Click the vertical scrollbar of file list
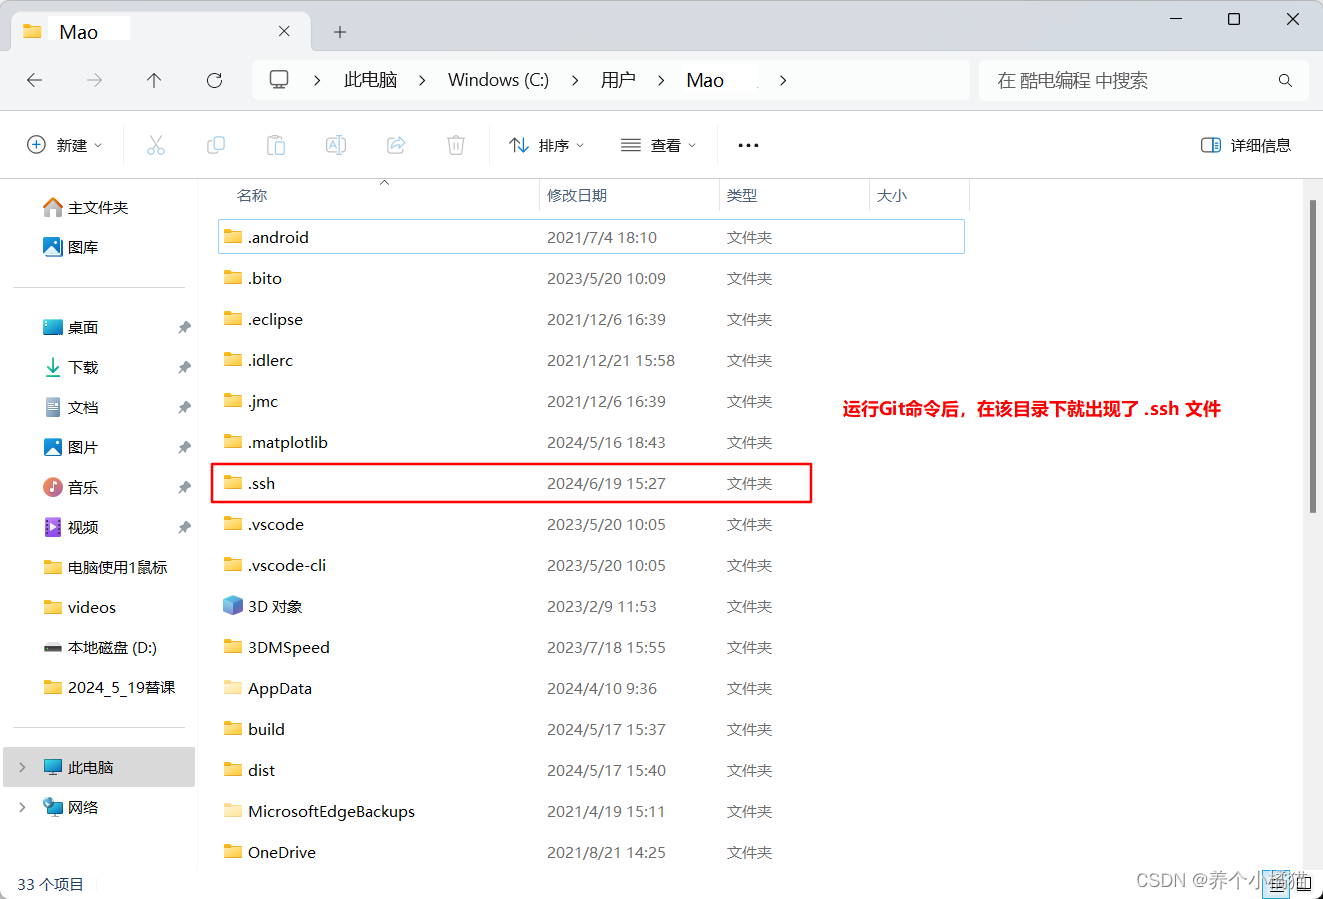Viewport: 1323px width, 899px height. 1313,356
